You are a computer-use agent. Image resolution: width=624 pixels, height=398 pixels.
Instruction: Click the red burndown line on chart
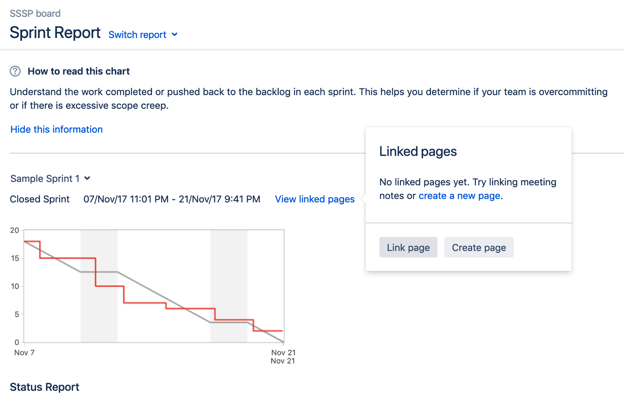pos(68,258)
